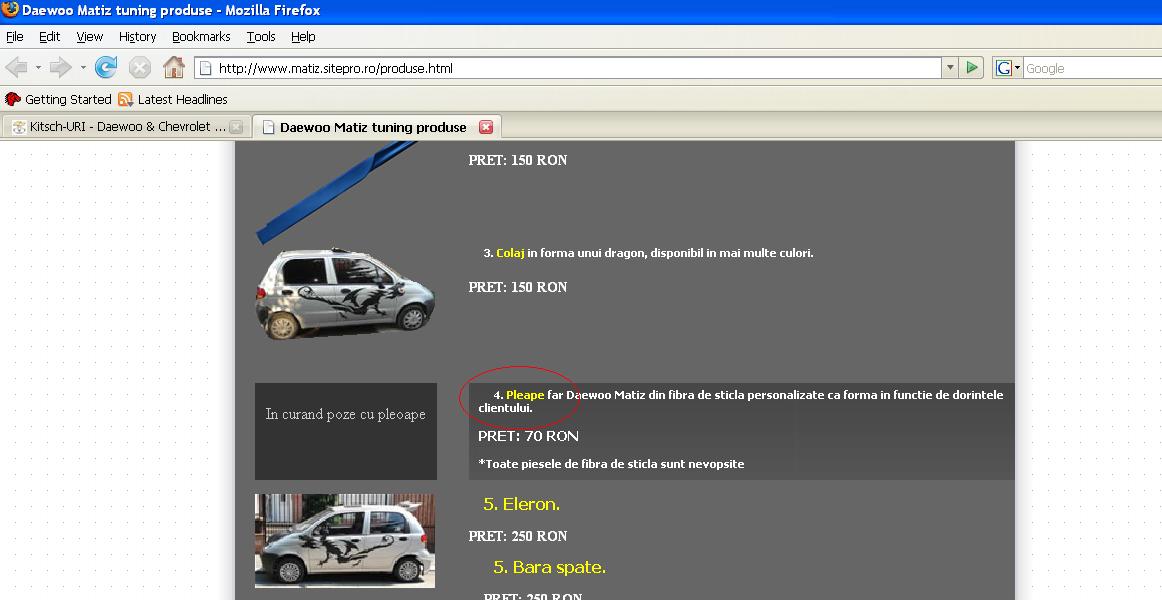Screen dimensions: 1162x600
Task: Close the Daewoo Matiz tuning produse tab
Action: point(486,127)
